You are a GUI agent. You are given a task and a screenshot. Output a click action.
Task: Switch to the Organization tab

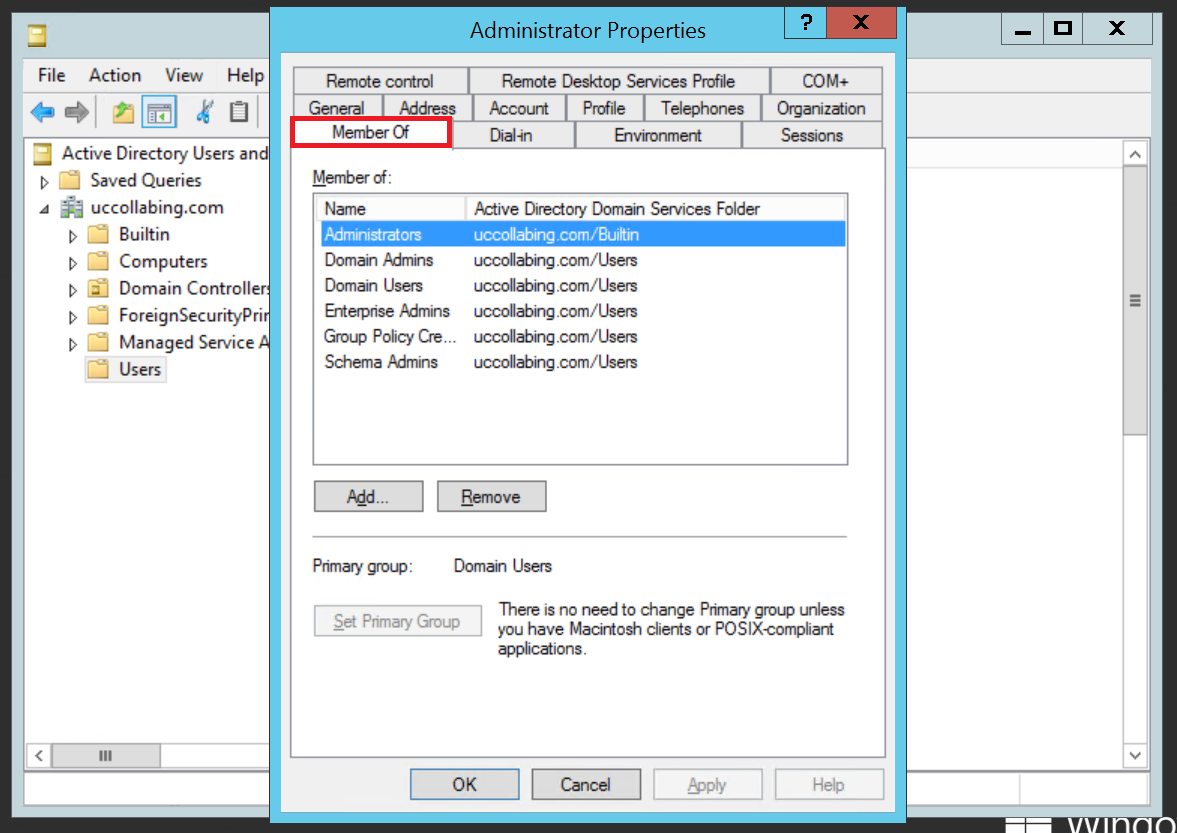pyautogui.click(x=821, y=108)
